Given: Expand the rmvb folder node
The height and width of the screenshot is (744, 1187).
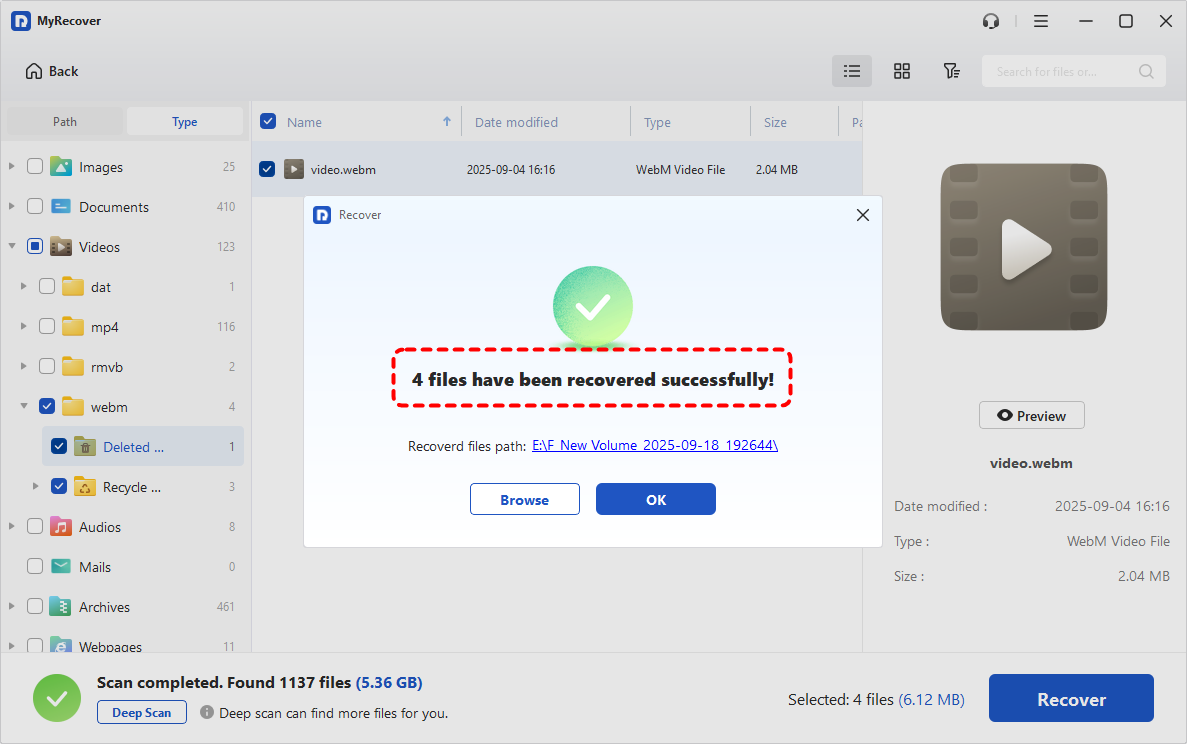Looking at the screenshot, I should pyautogui.click(x=23, y=366).
